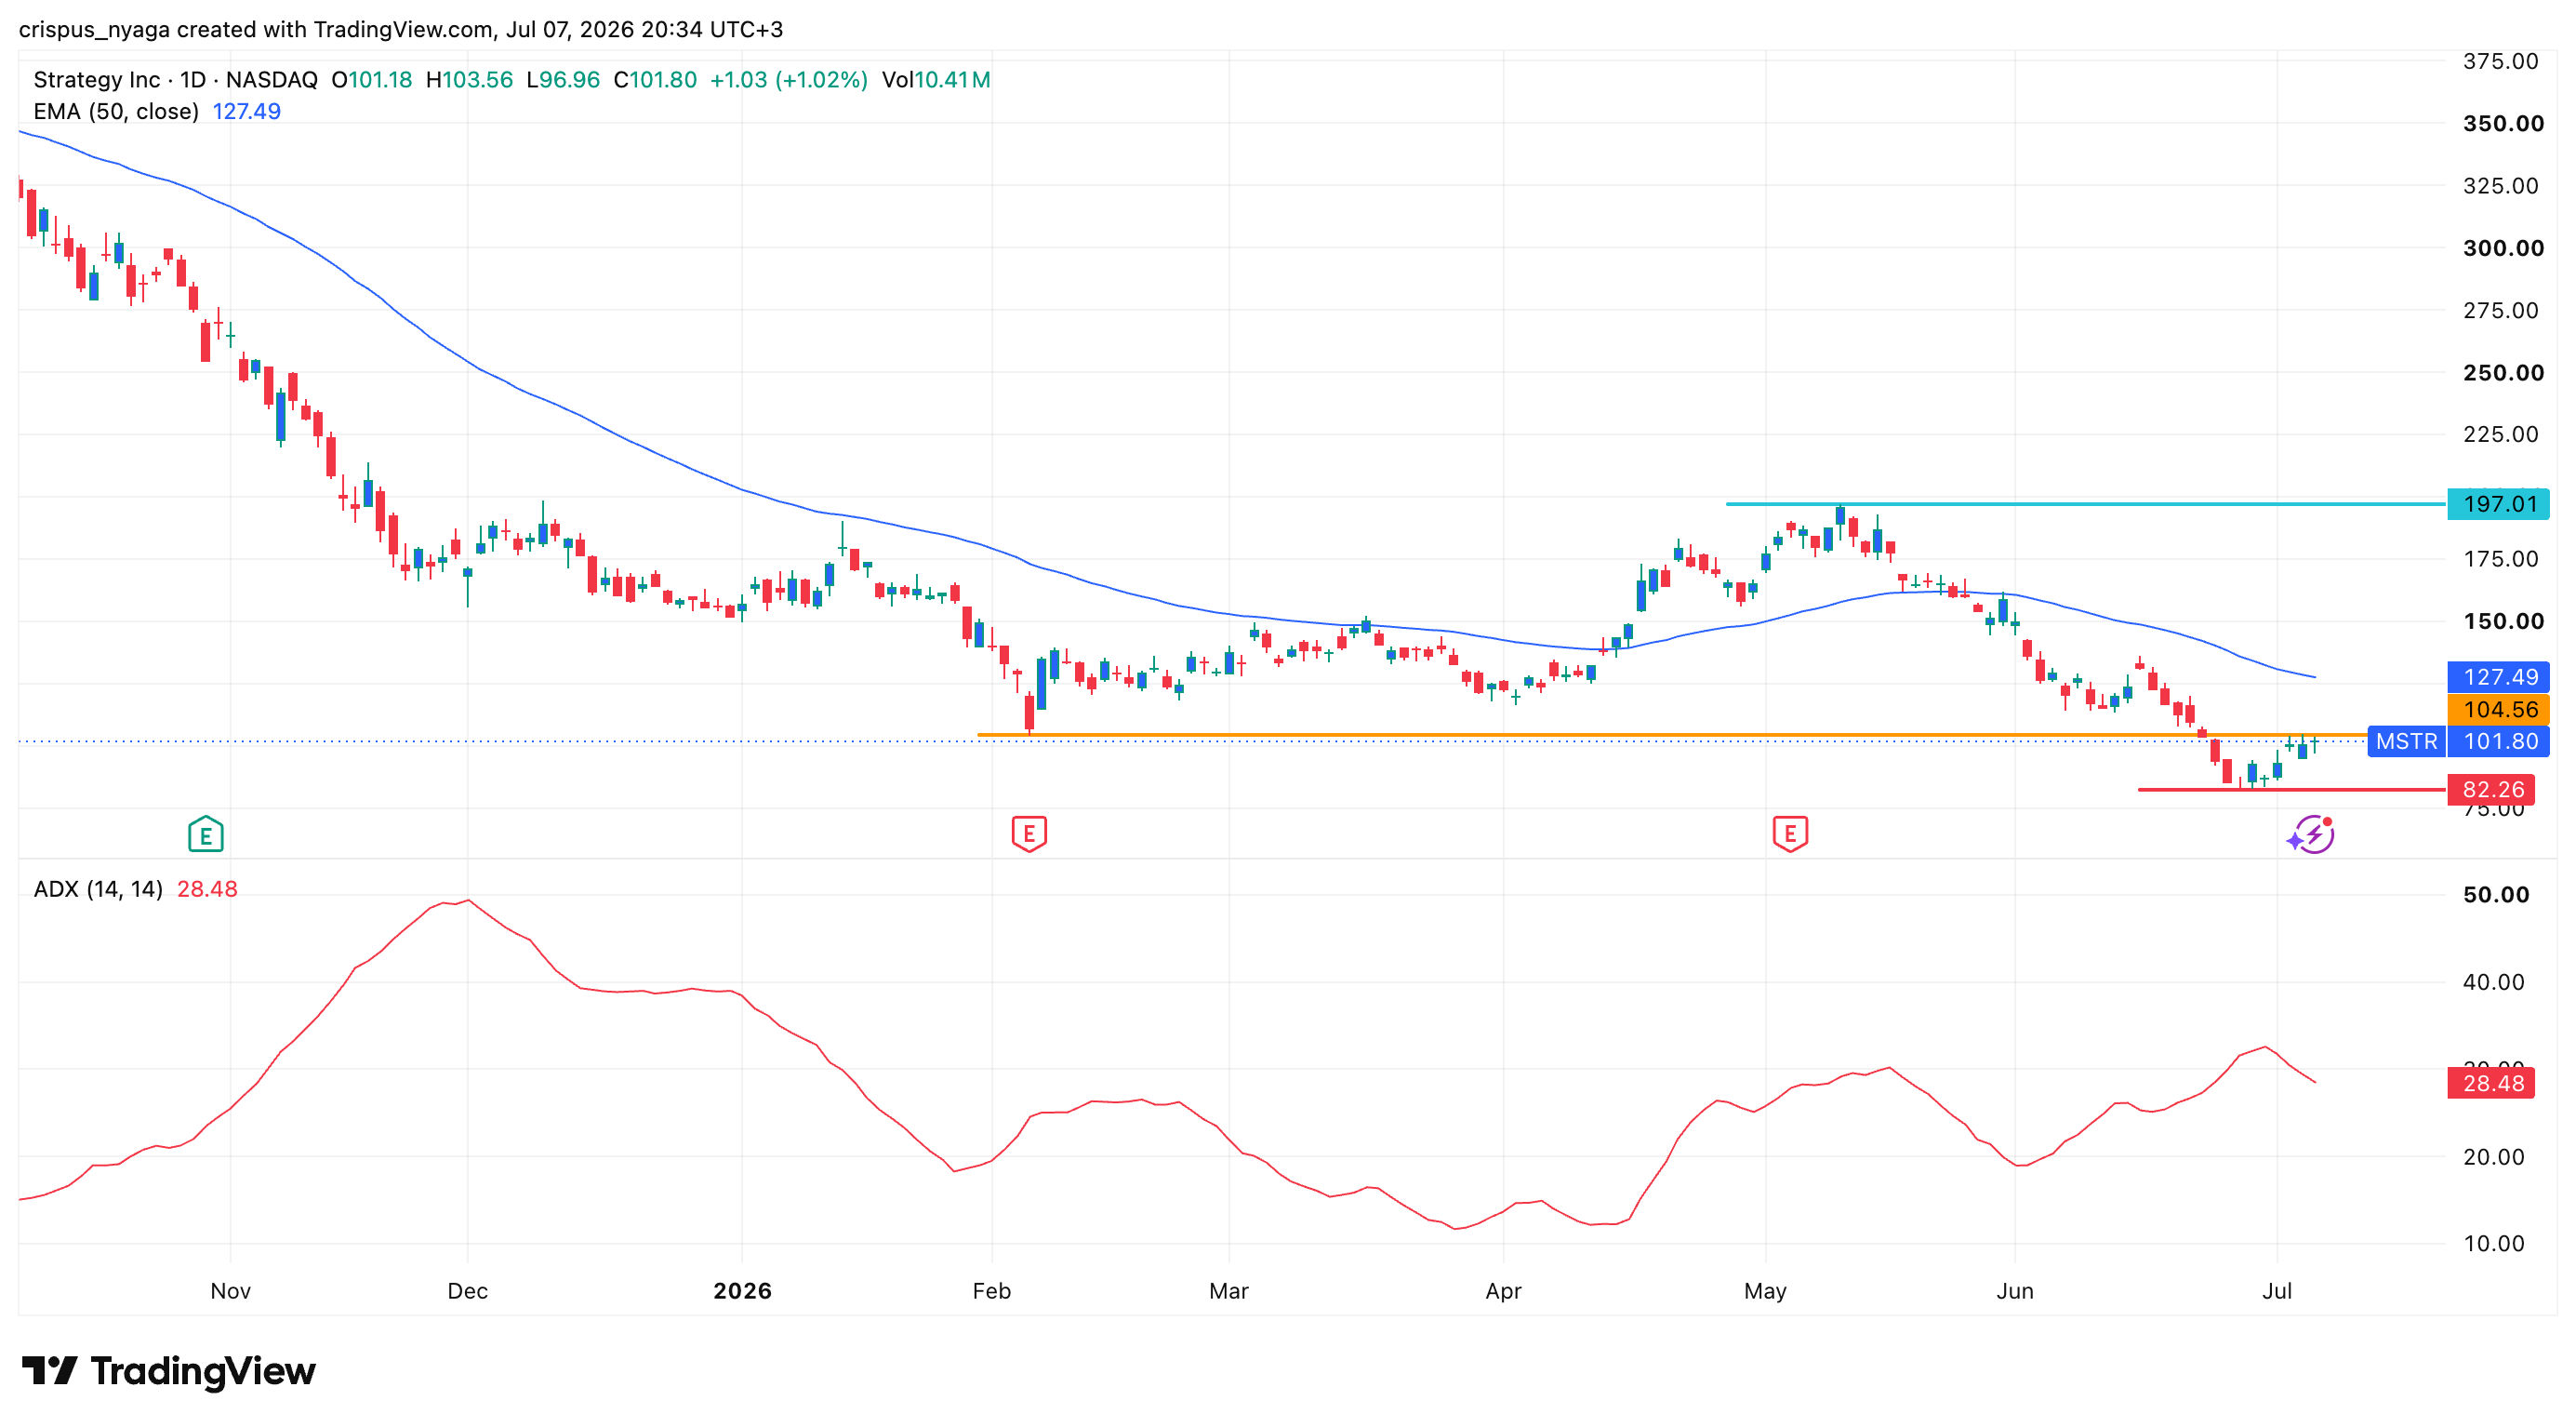
Task: Click the 250.00 price axis label
Action: [x=2503, y=373]
